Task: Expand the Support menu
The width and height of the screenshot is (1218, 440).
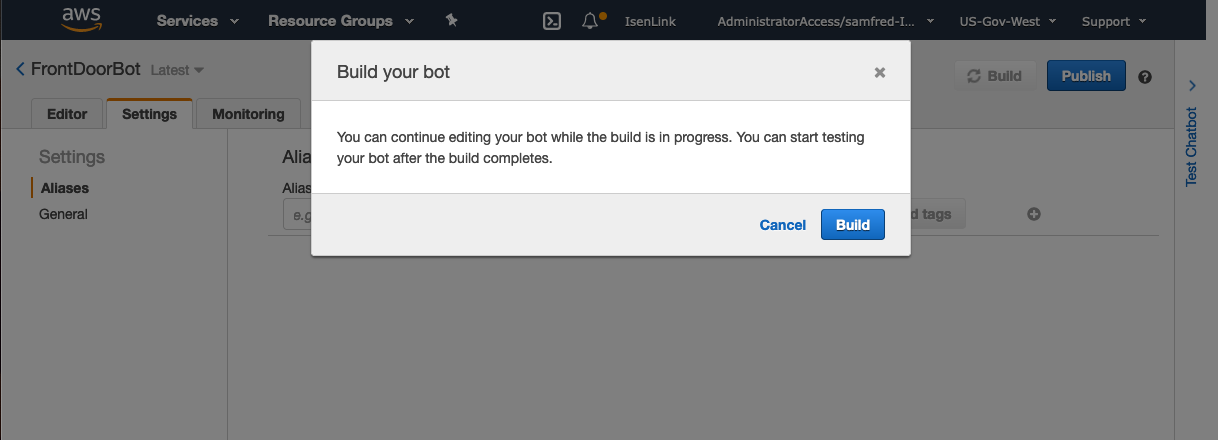Action: click(1114, 21)
